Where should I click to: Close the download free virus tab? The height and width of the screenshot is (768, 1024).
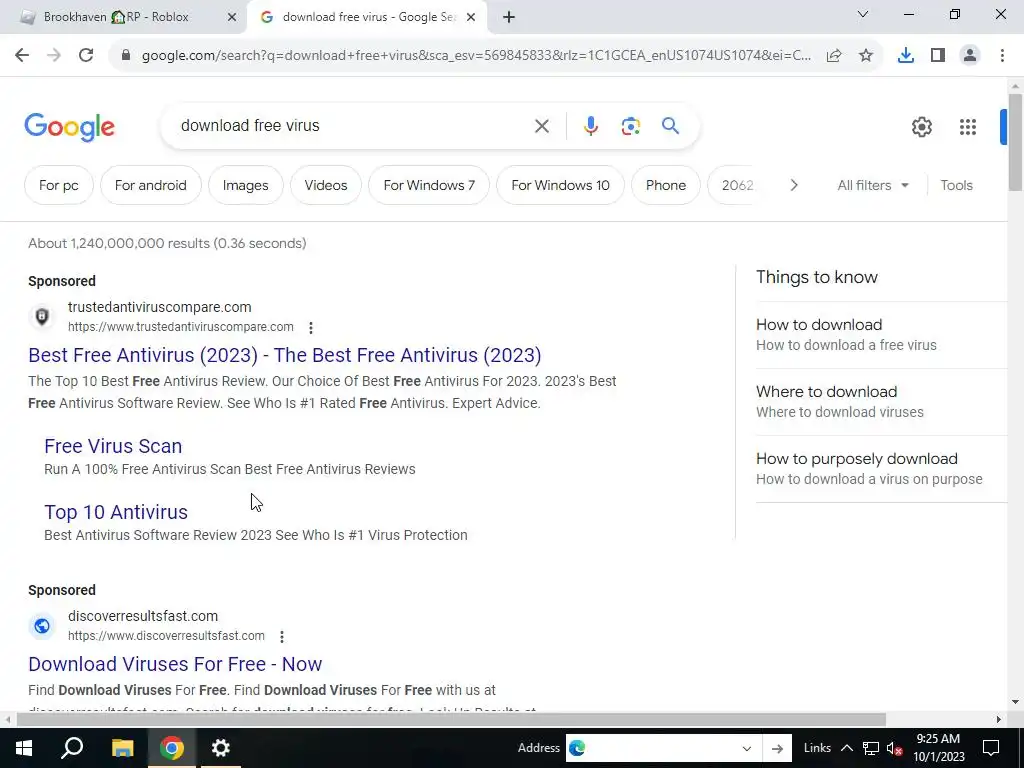[471, 18]
